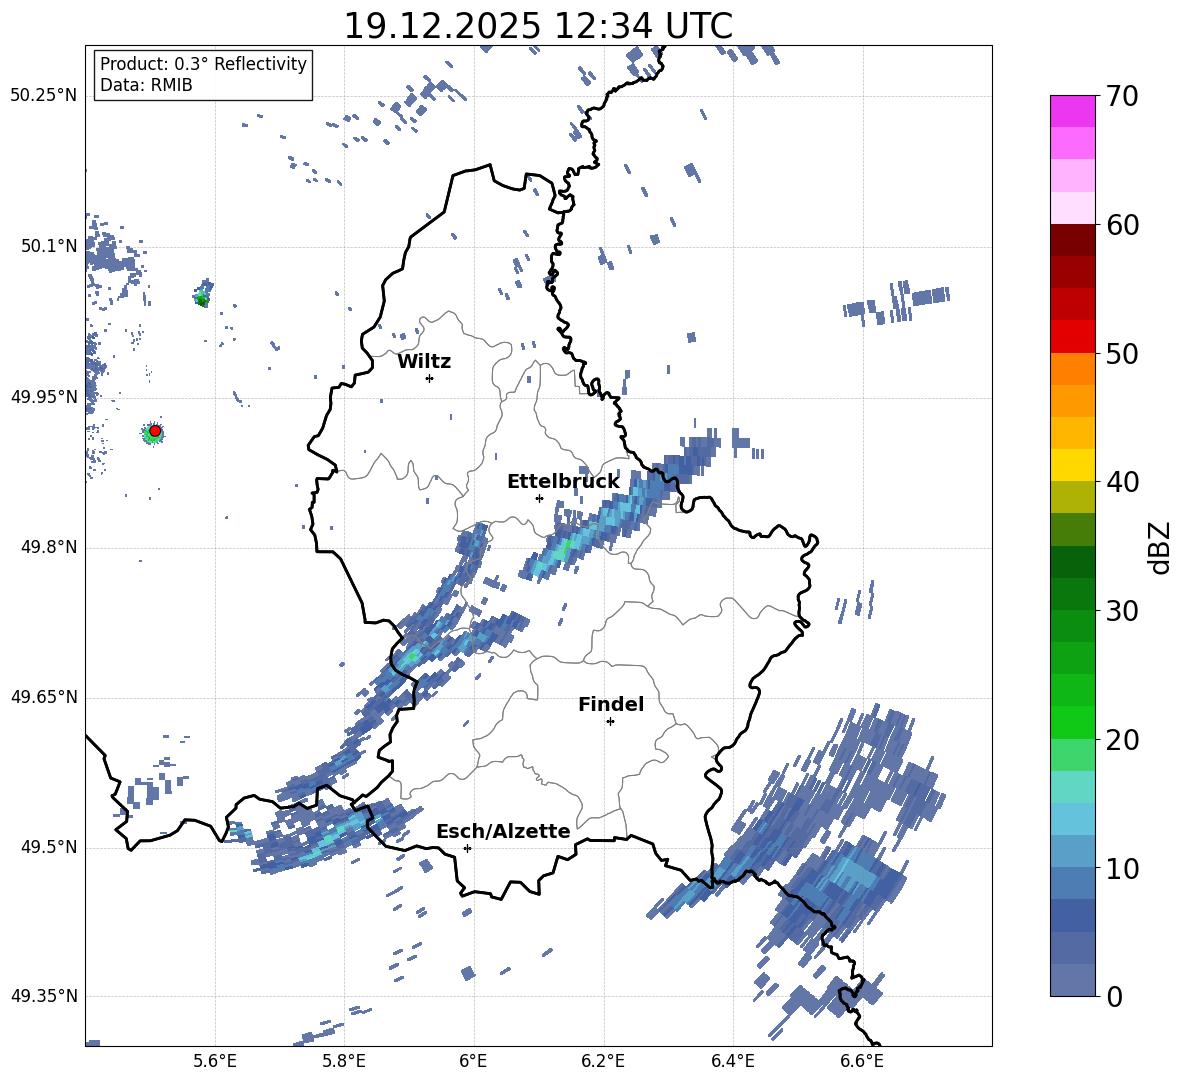Click the 'Product: 0.3° Reflectivity' label

click(203, 63)
